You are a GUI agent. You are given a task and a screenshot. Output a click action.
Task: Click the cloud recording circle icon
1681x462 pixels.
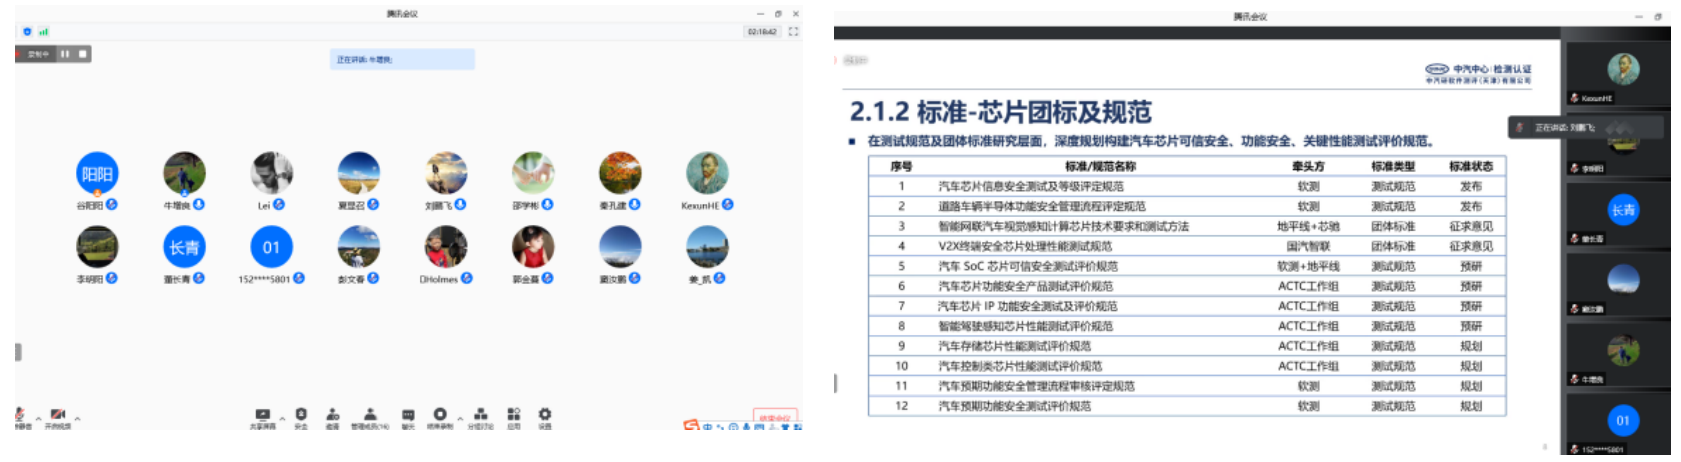(440, 414)
